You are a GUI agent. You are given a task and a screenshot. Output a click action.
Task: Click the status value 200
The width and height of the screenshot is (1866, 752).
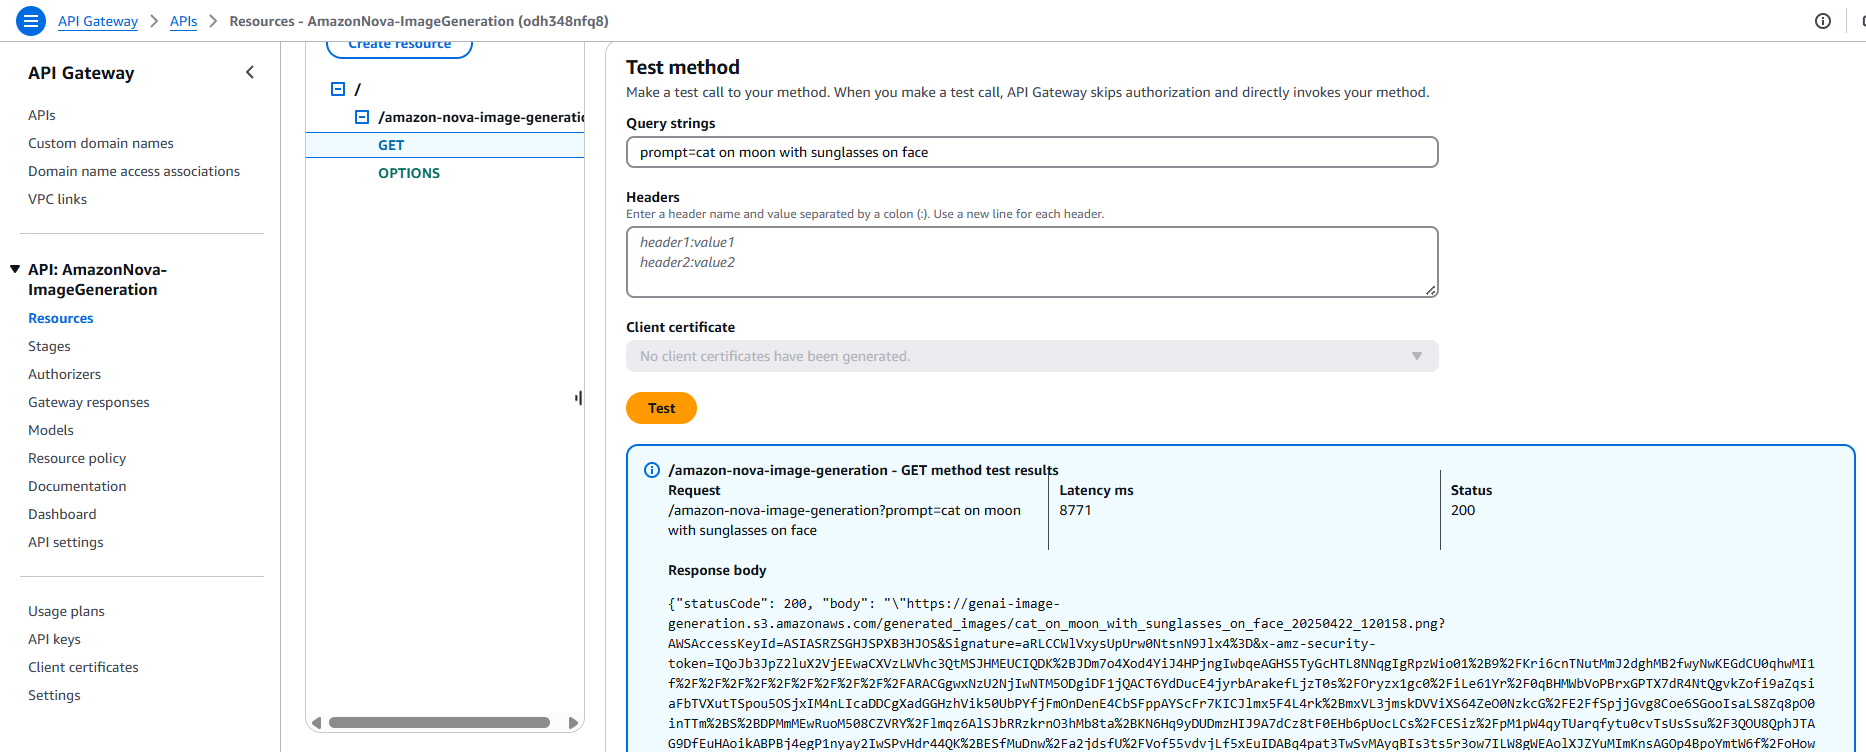point(1463,510)
